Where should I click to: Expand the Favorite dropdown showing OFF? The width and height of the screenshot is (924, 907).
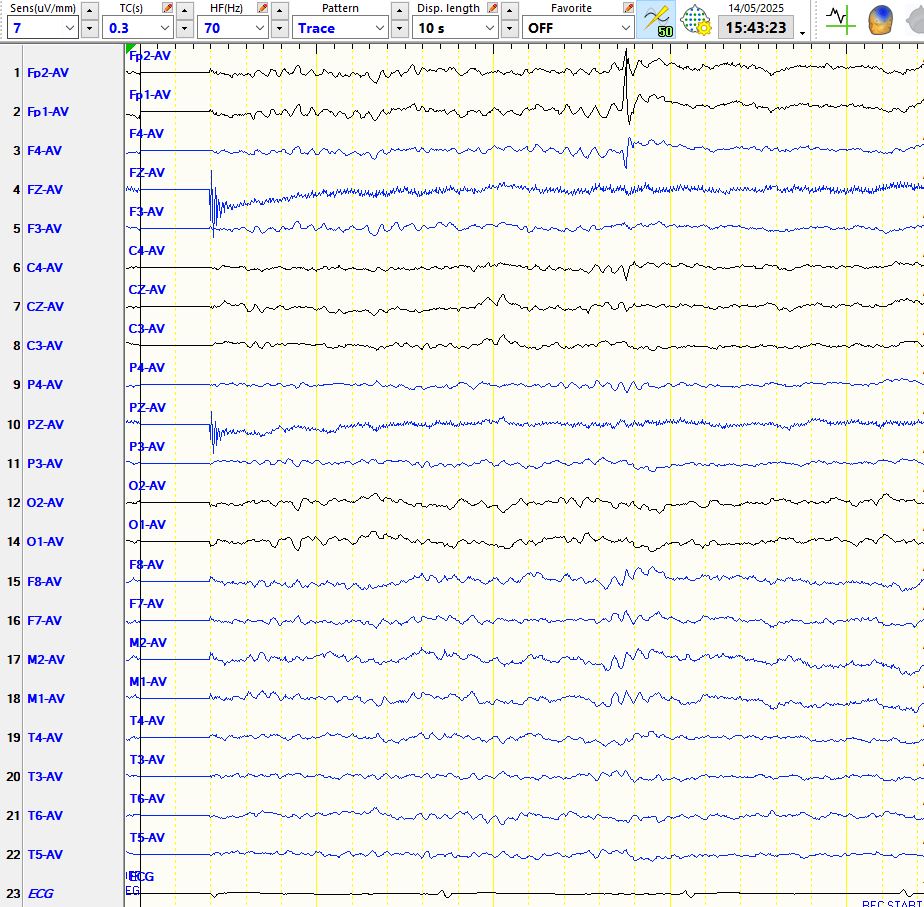579,28
